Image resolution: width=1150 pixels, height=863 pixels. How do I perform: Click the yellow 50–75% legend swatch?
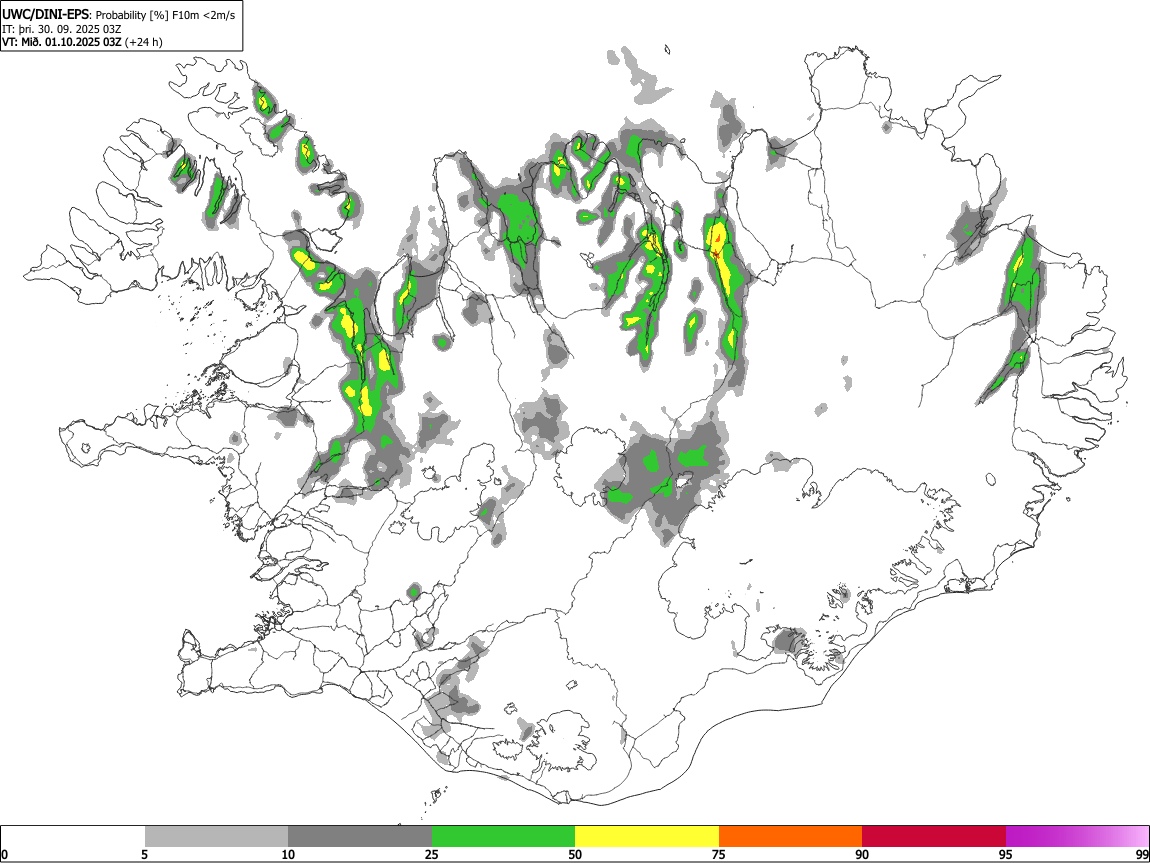tap(647, 837)
